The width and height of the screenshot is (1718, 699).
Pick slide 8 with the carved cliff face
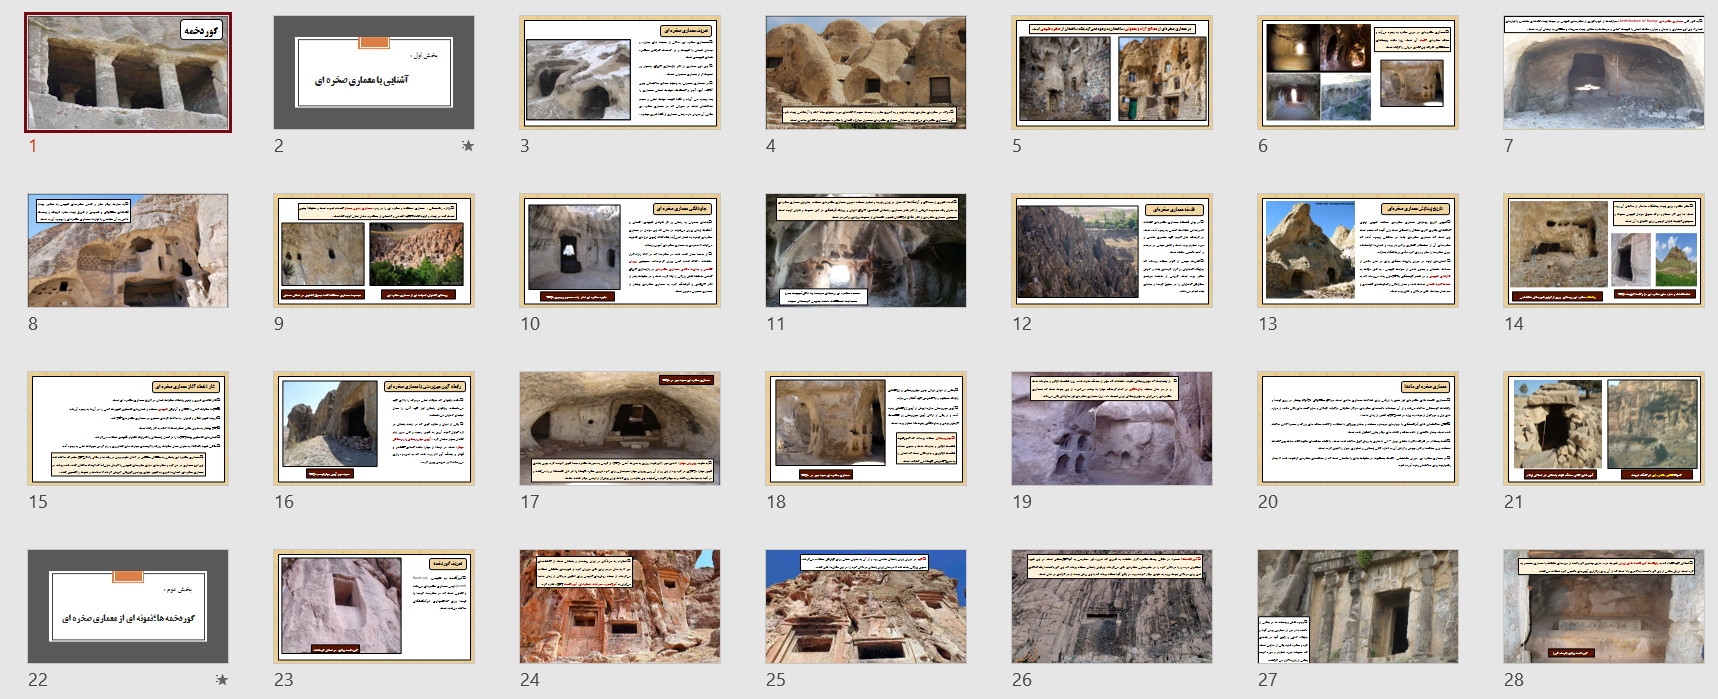click(x=128, y=250)
